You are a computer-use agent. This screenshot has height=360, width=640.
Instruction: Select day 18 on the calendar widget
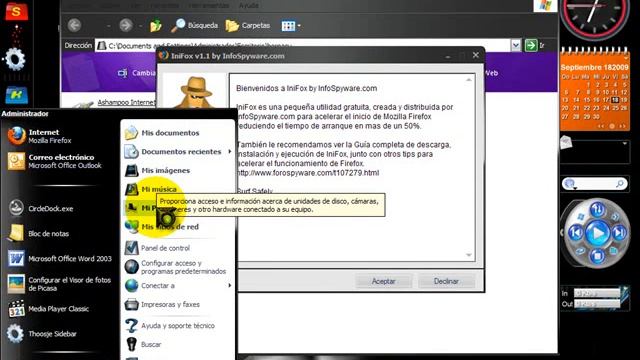[x=615, y=99]
